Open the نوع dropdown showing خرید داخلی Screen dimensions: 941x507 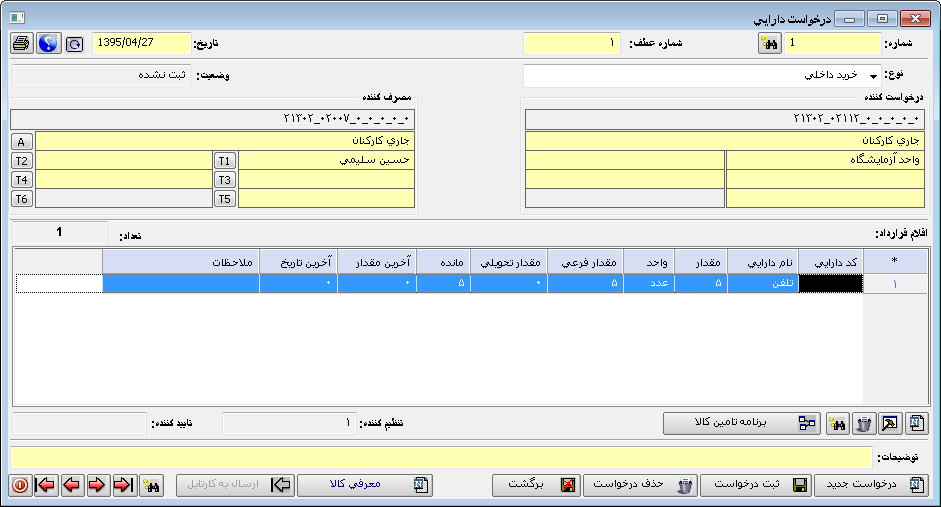point(873,77)
